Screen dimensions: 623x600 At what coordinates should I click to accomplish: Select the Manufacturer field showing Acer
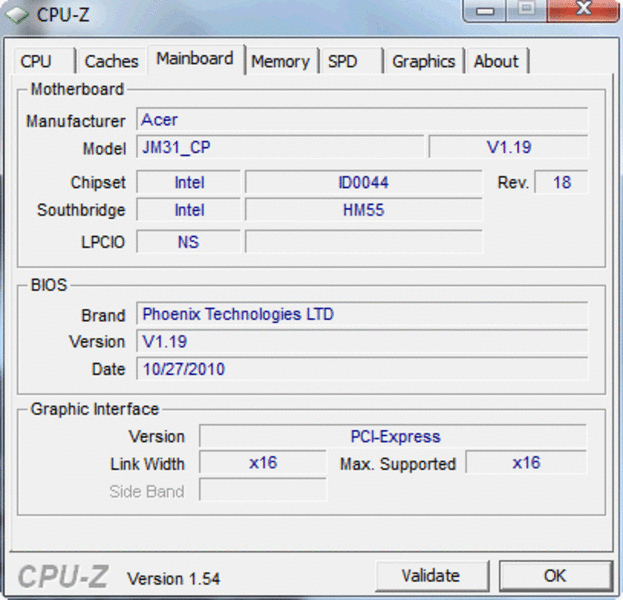[362, 119]
